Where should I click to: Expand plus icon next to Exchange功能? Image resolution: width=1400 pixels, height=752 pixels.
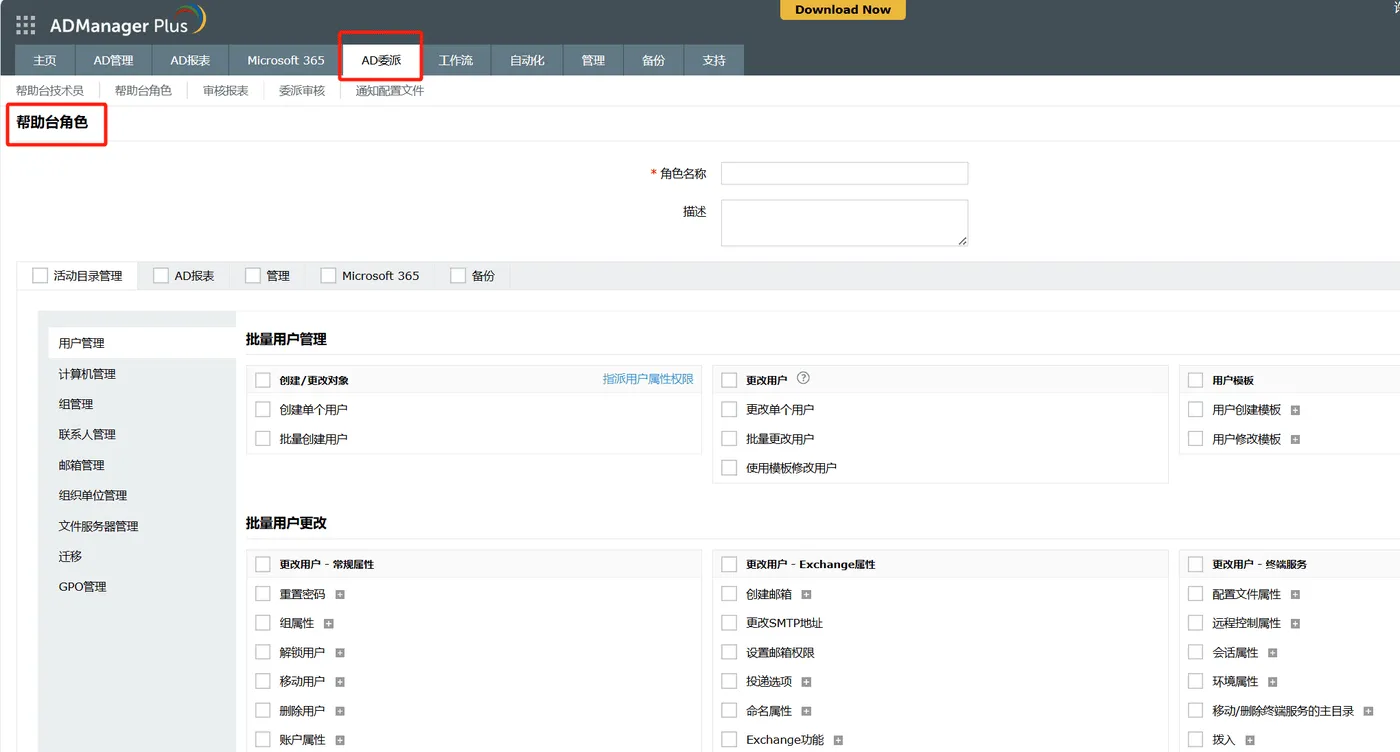tap(838, 740)
